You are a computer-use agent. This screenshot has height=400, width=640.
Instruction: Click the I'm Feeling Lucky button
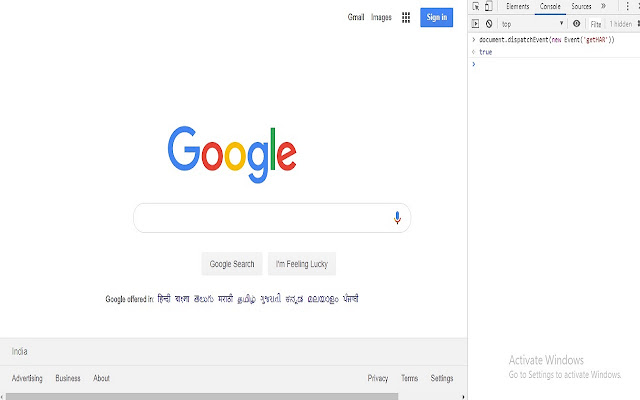coord(302,264)
